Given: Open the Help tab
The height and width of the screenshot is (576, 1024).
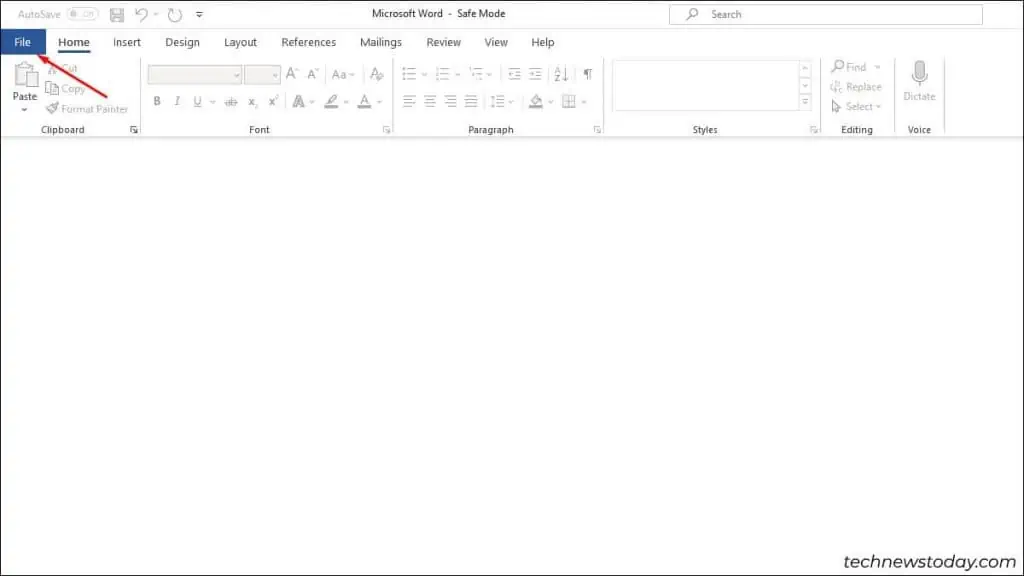Looking at the screenshot, I should coord(543,42).
